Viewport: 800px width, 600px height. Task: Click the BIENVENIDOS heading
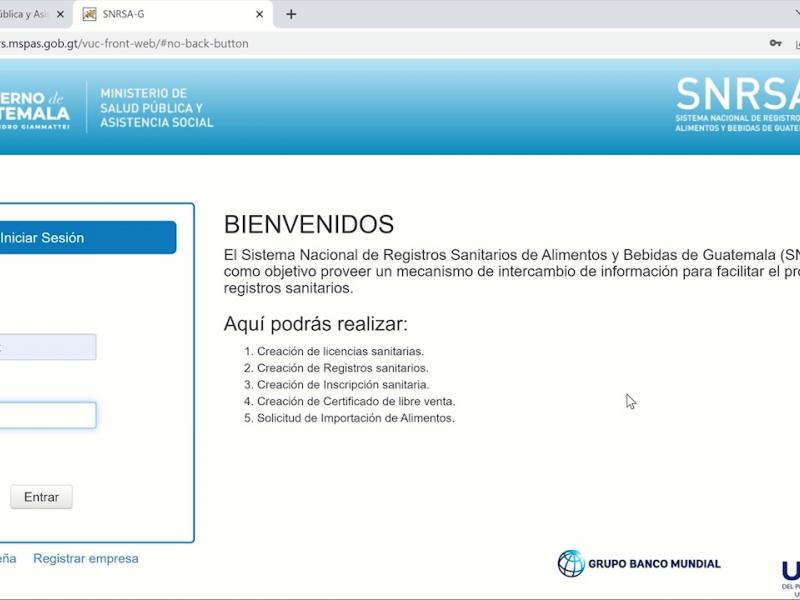coord(309,224)
